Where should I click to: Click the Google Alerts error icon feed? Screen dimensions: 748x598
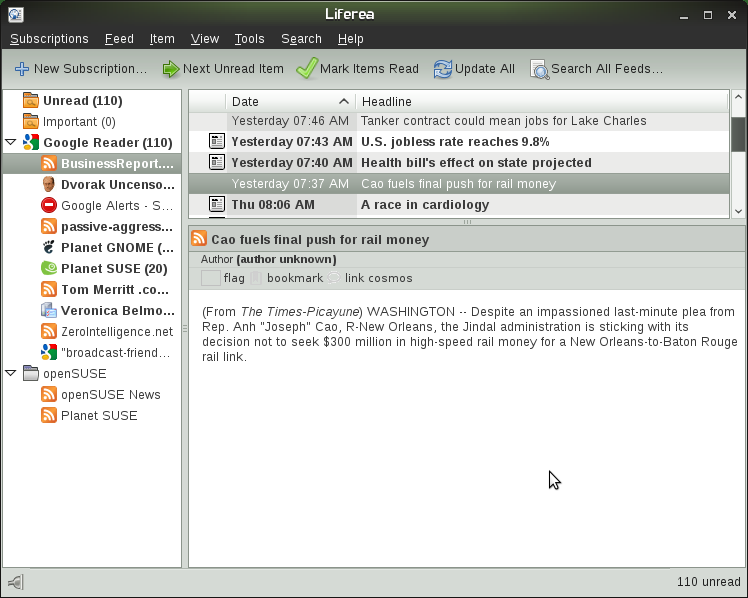click(x=49, y=205)
